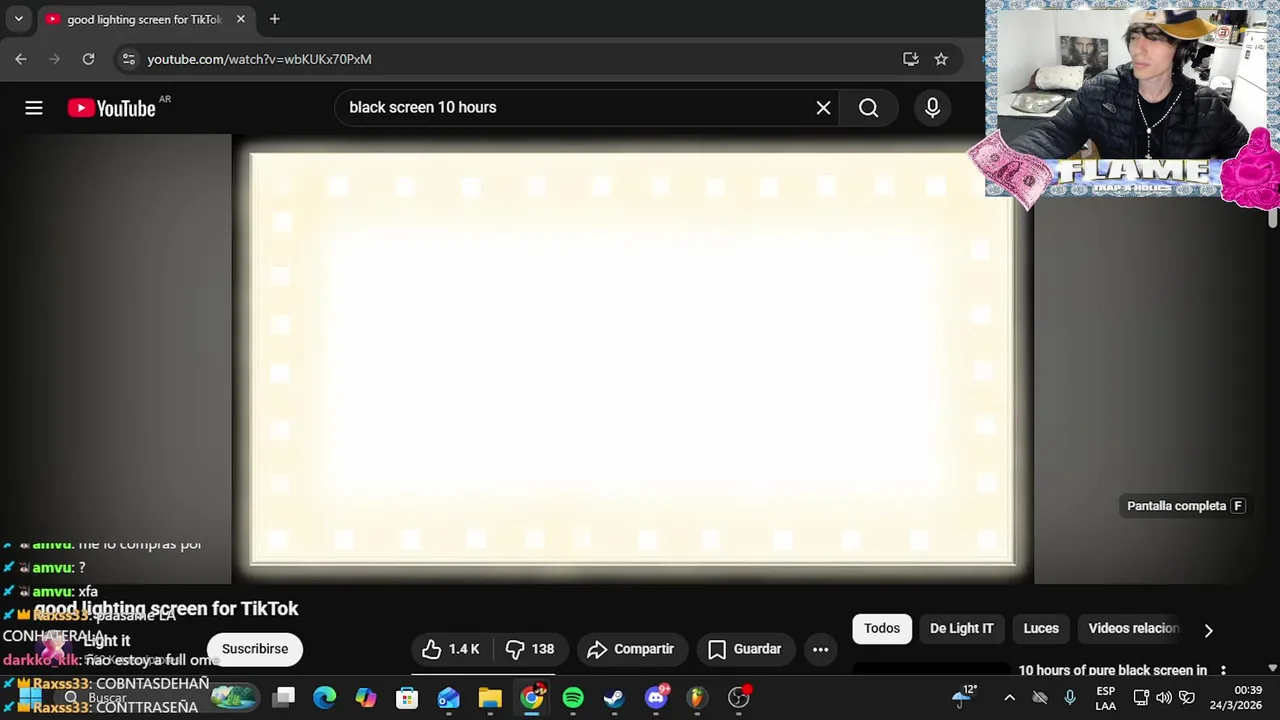Screen dimensions: 1280x720
Task: Switch to Chrome in the taskbar
Action: point(532,697)
